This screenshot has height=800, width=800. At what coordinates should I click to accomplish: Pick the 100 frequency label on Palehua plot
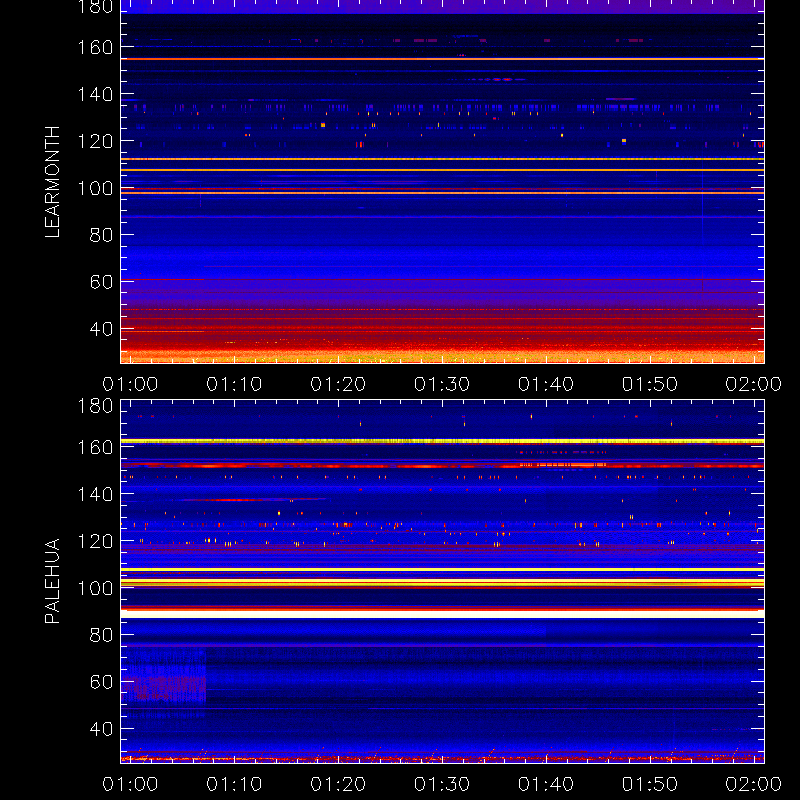tap(95, 588)
